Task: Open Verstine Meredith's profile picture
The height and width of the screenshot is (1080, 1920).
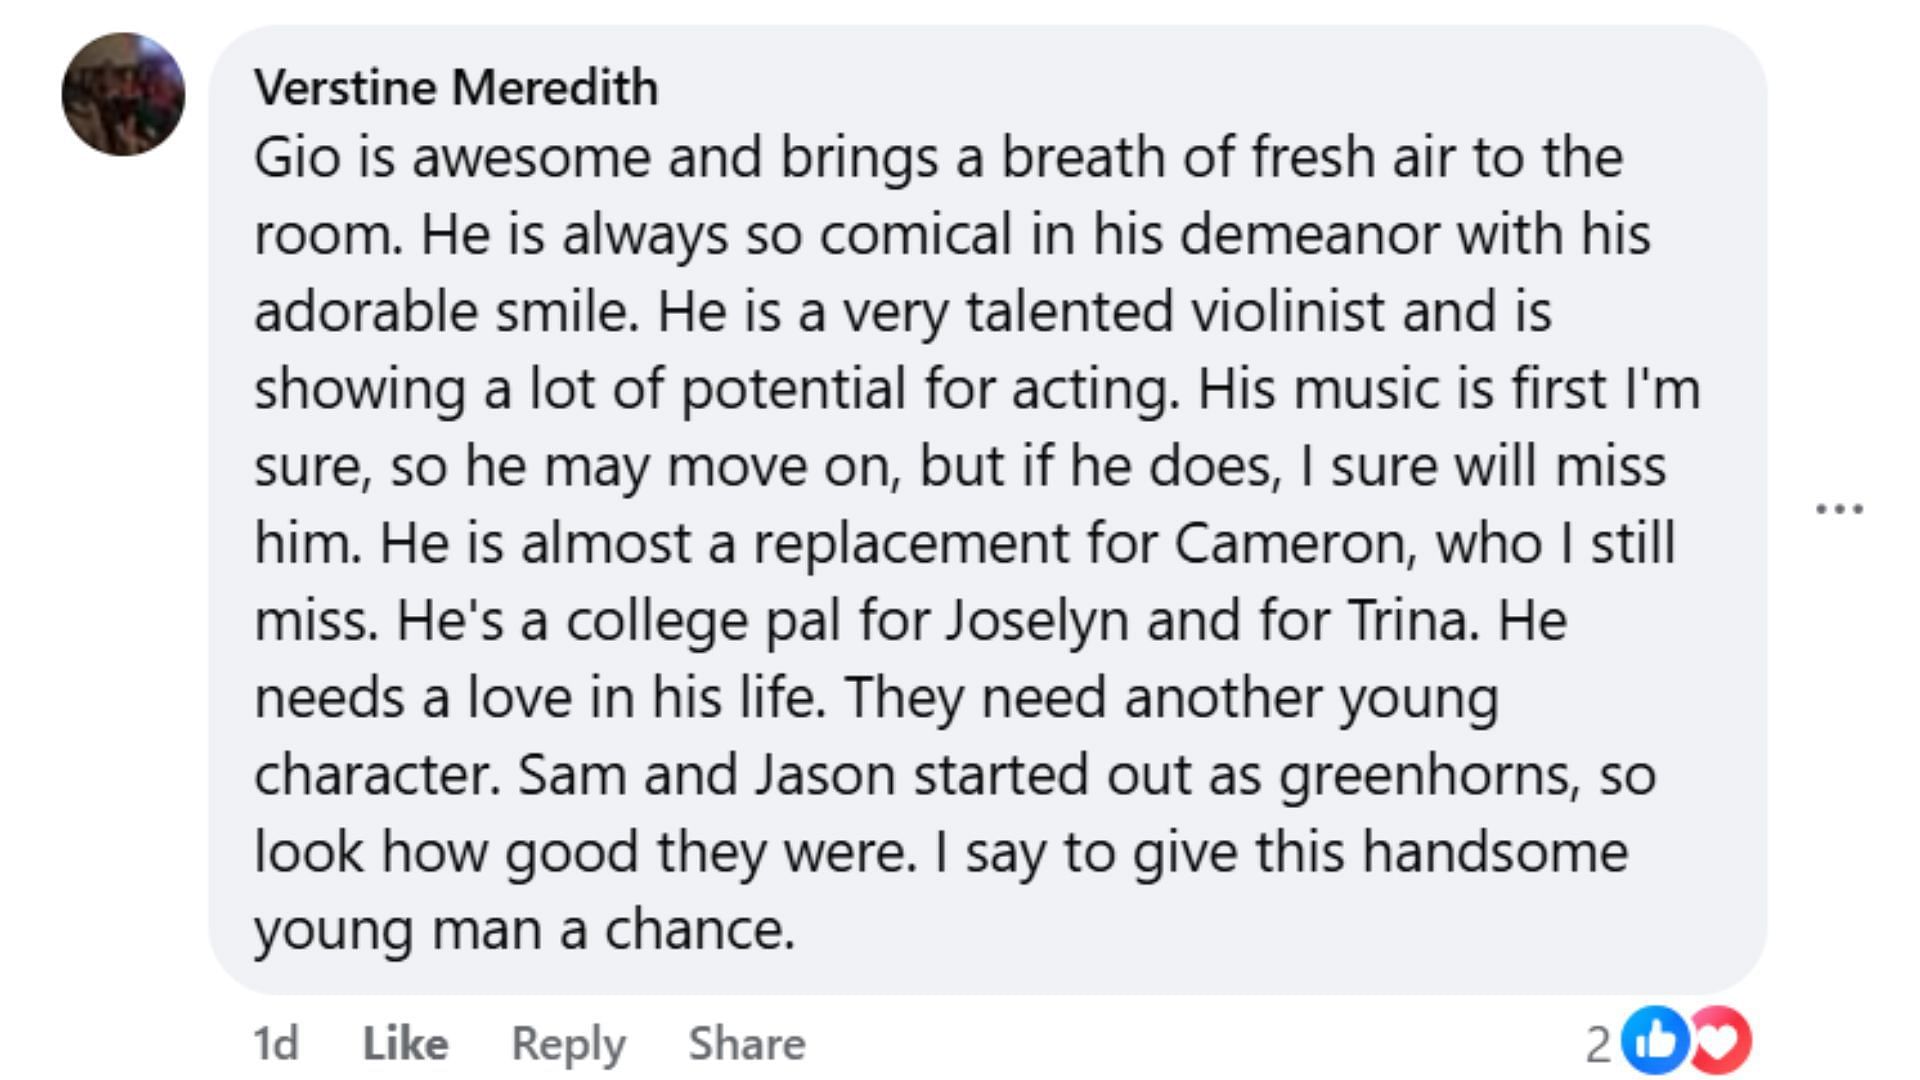Action: click(123, 94)
